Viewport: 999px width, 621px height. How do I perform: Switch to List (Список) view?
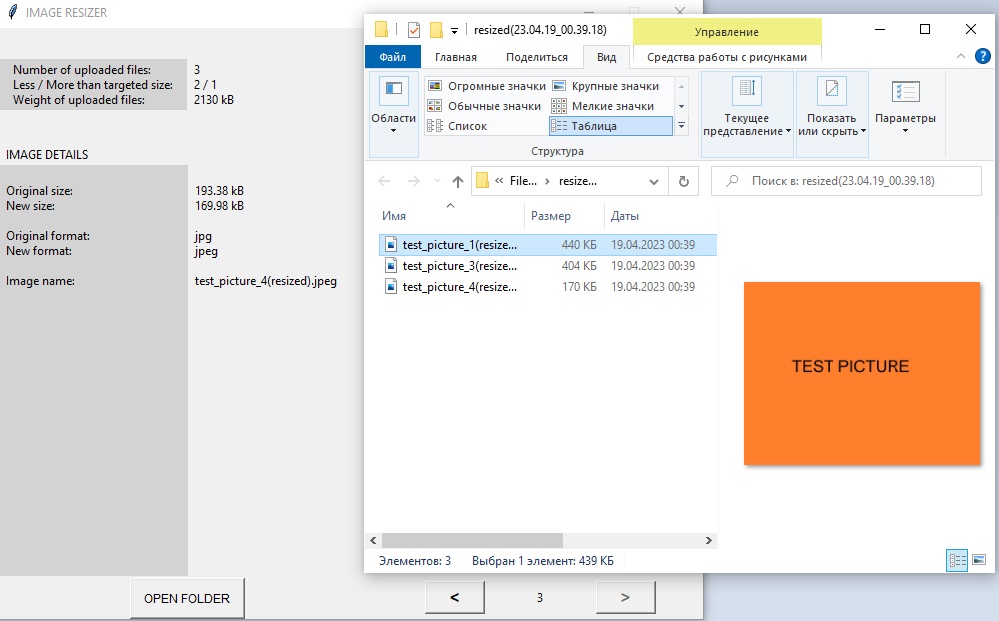tap(467, 125)
